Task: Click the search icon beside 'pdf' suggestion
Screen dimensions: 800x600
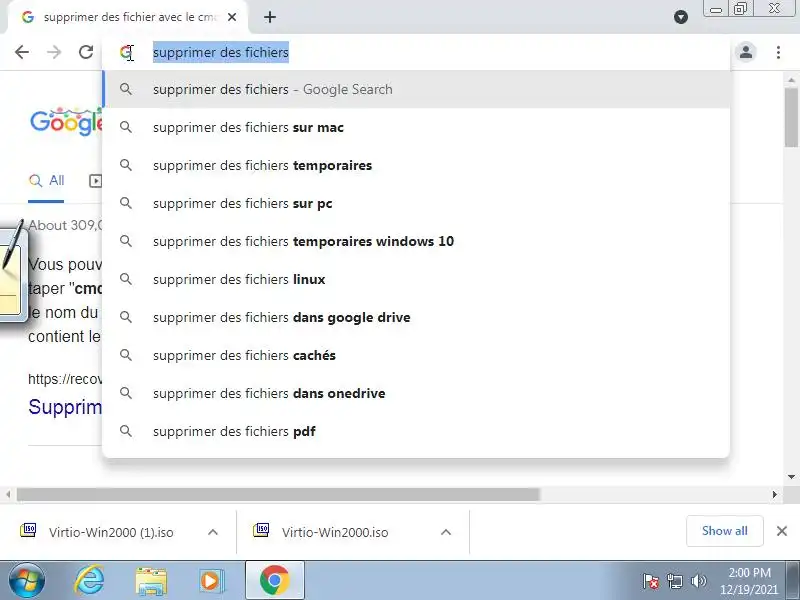Action: pyautogui.click(x=126, y=431)
